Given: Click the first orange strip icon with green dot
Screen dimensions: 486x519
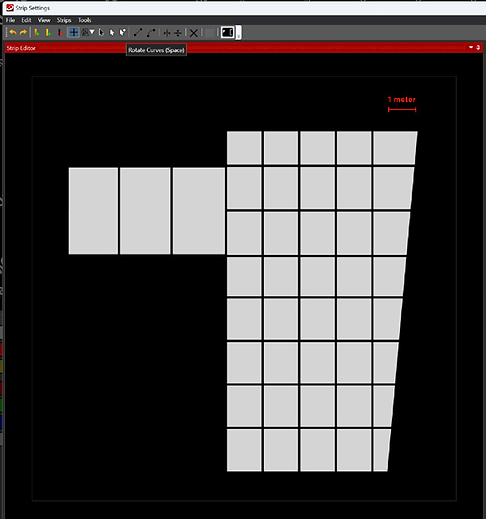Looking at the screenshot, I should coord(37,32).
